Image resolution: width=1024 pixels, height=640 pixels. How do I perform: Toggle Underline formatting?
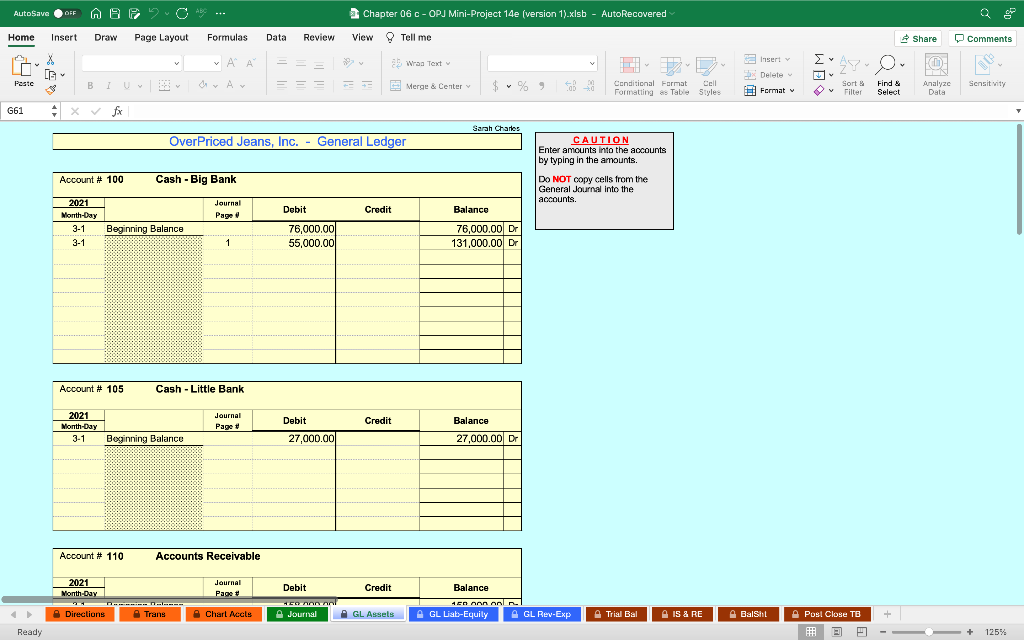tap(127, 86)
